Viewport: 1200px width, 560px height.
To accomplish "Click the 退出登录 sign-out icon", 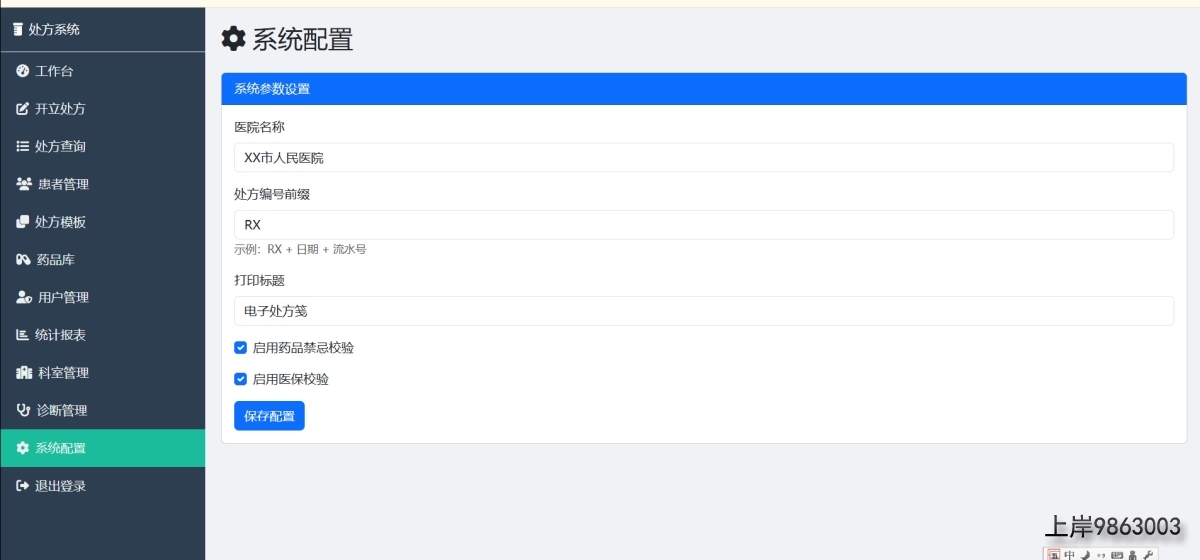I will coord(23,486).
